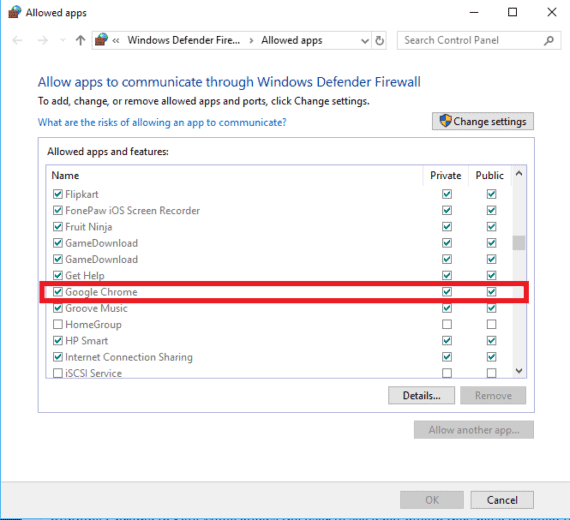Toggle Google Chrome Private checkbox
Screen dimensions: 570x520
447,292
